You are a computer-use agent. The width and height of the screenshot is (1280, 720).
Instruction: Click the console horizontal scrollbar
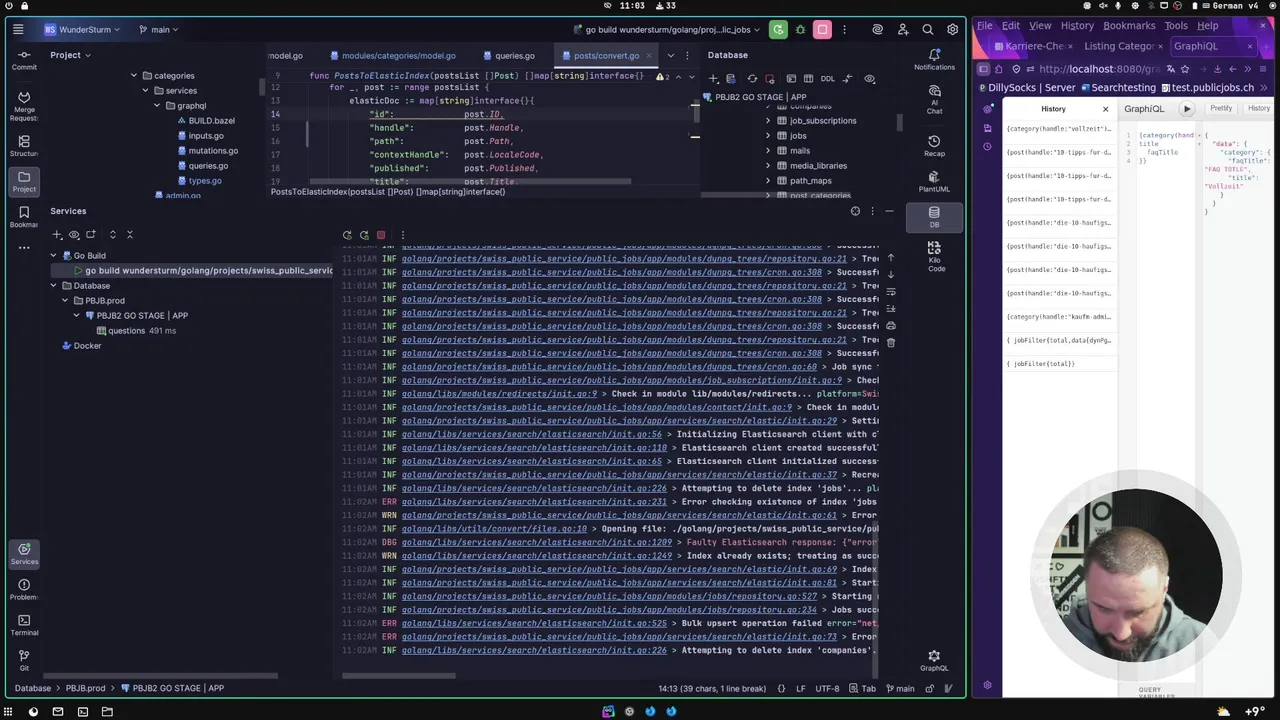[398, 676]
